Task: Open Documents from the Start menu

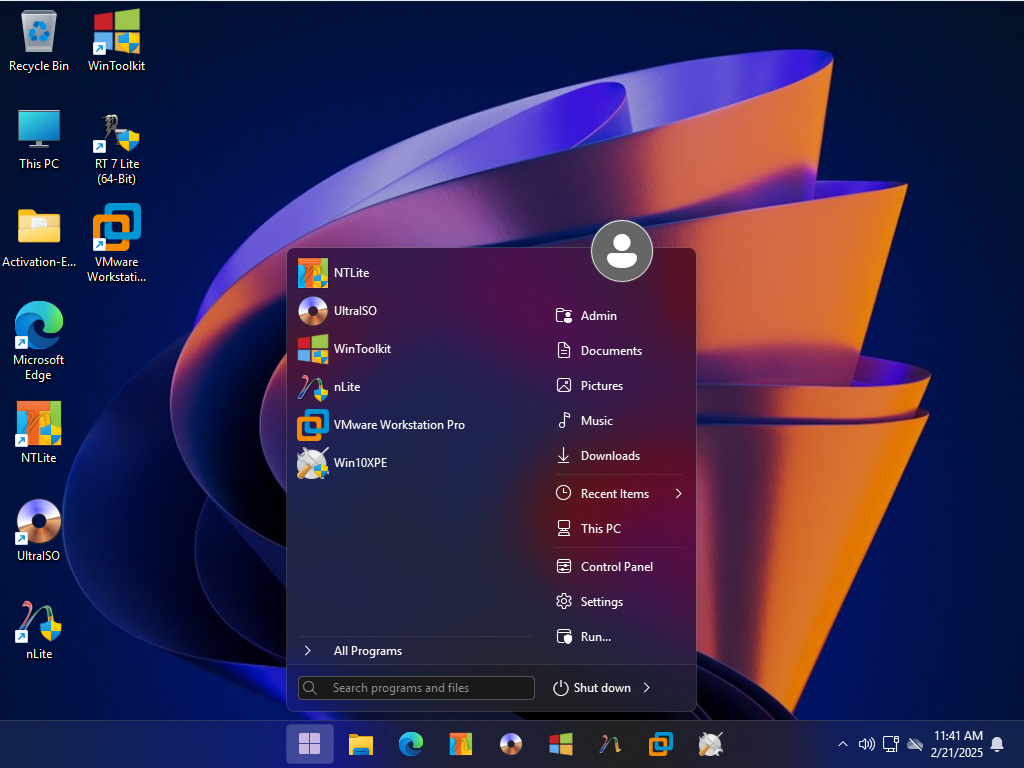Action: pyautogui.click(x=618, y=351)
